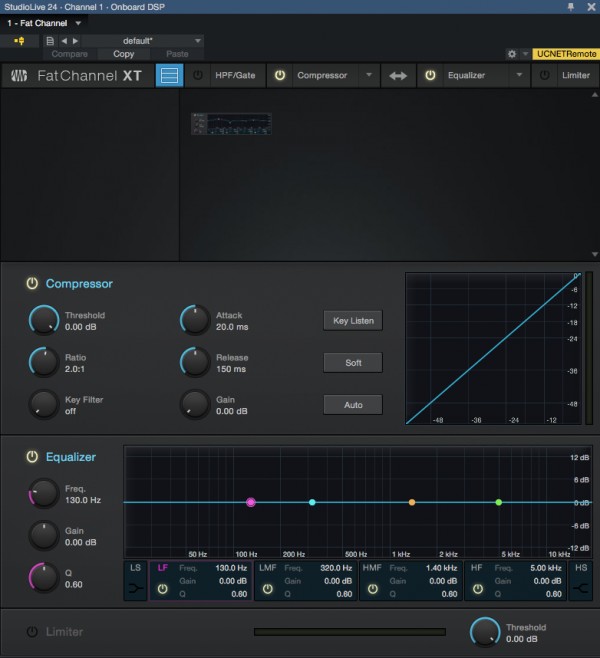Select next preset arrow

tap(75, 41)
